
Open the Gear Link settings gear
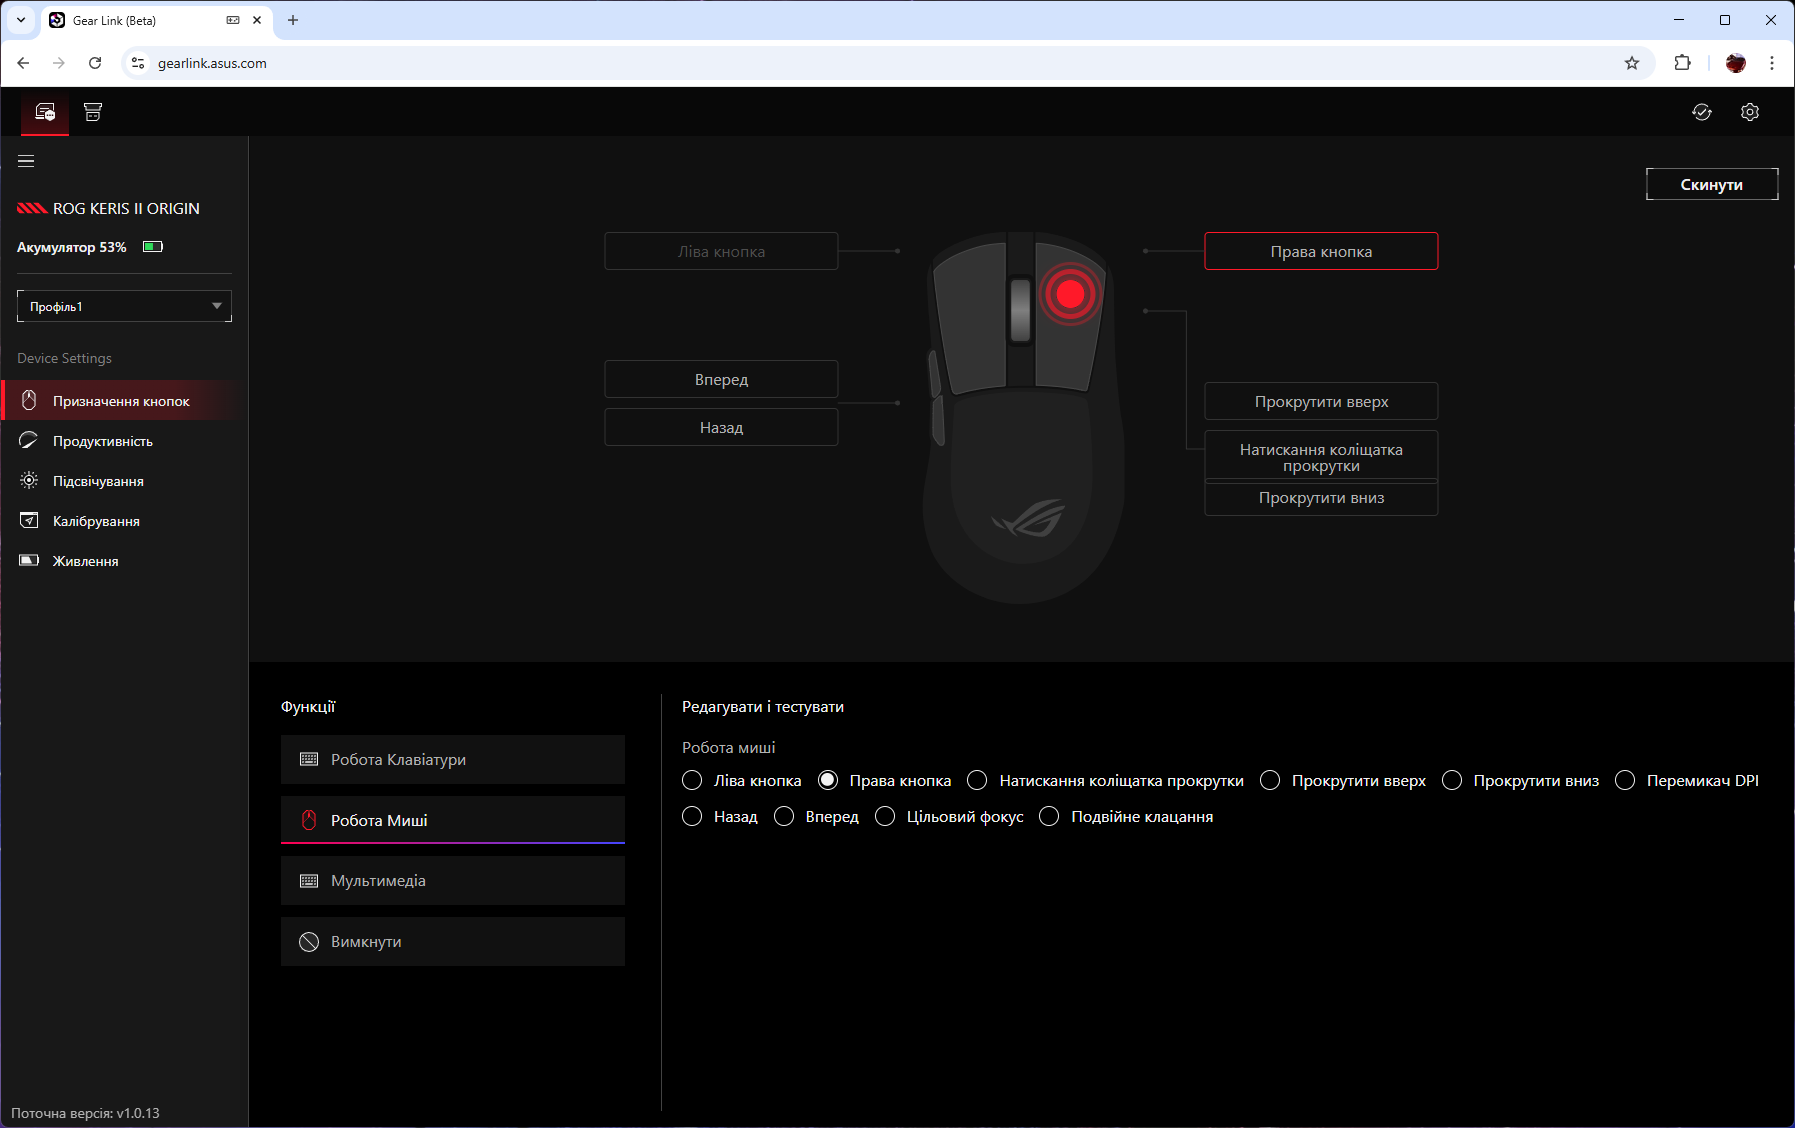pos(1750,112)
